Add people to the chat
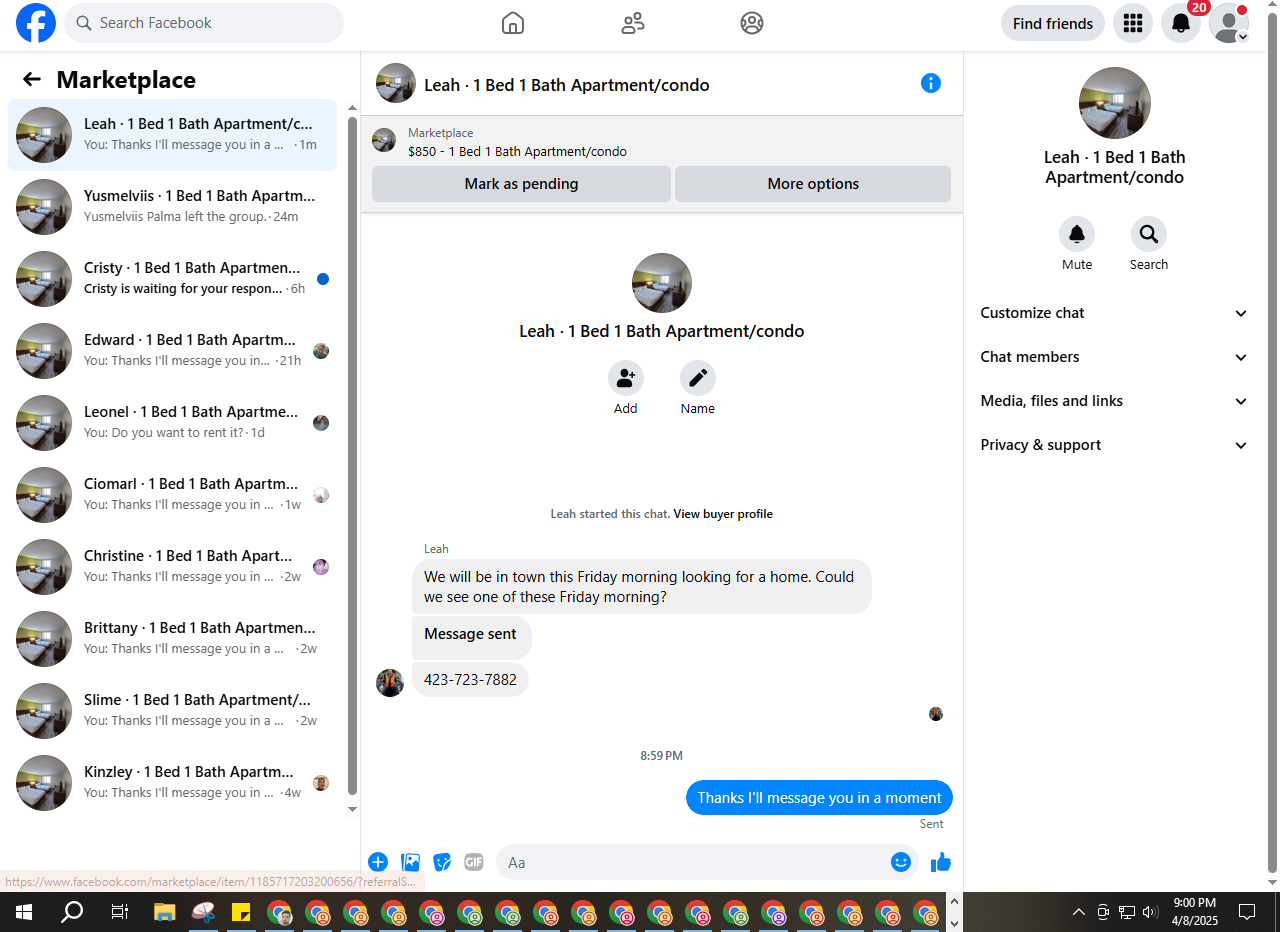The image size is (1280, 932). click(626, 378)
